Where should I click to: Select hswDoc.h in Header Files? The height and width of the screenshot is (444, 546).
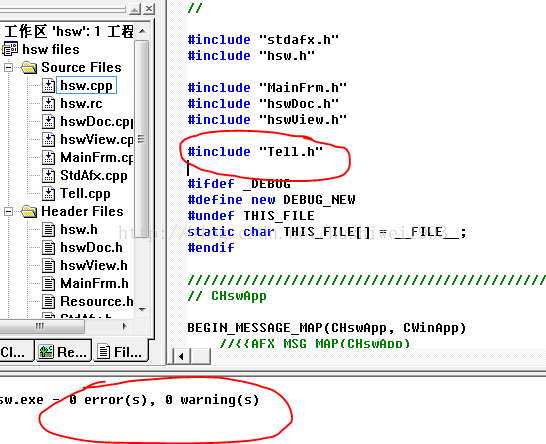pos(91,248)
